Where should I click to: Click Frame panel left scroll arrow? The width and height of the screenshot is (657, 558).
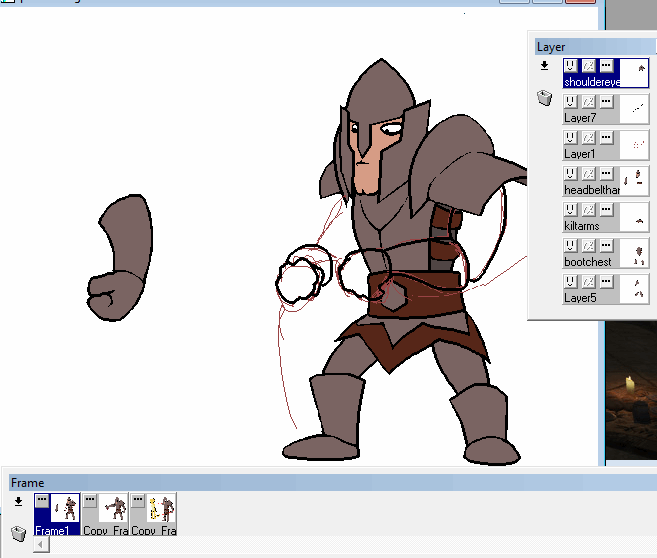41,545
